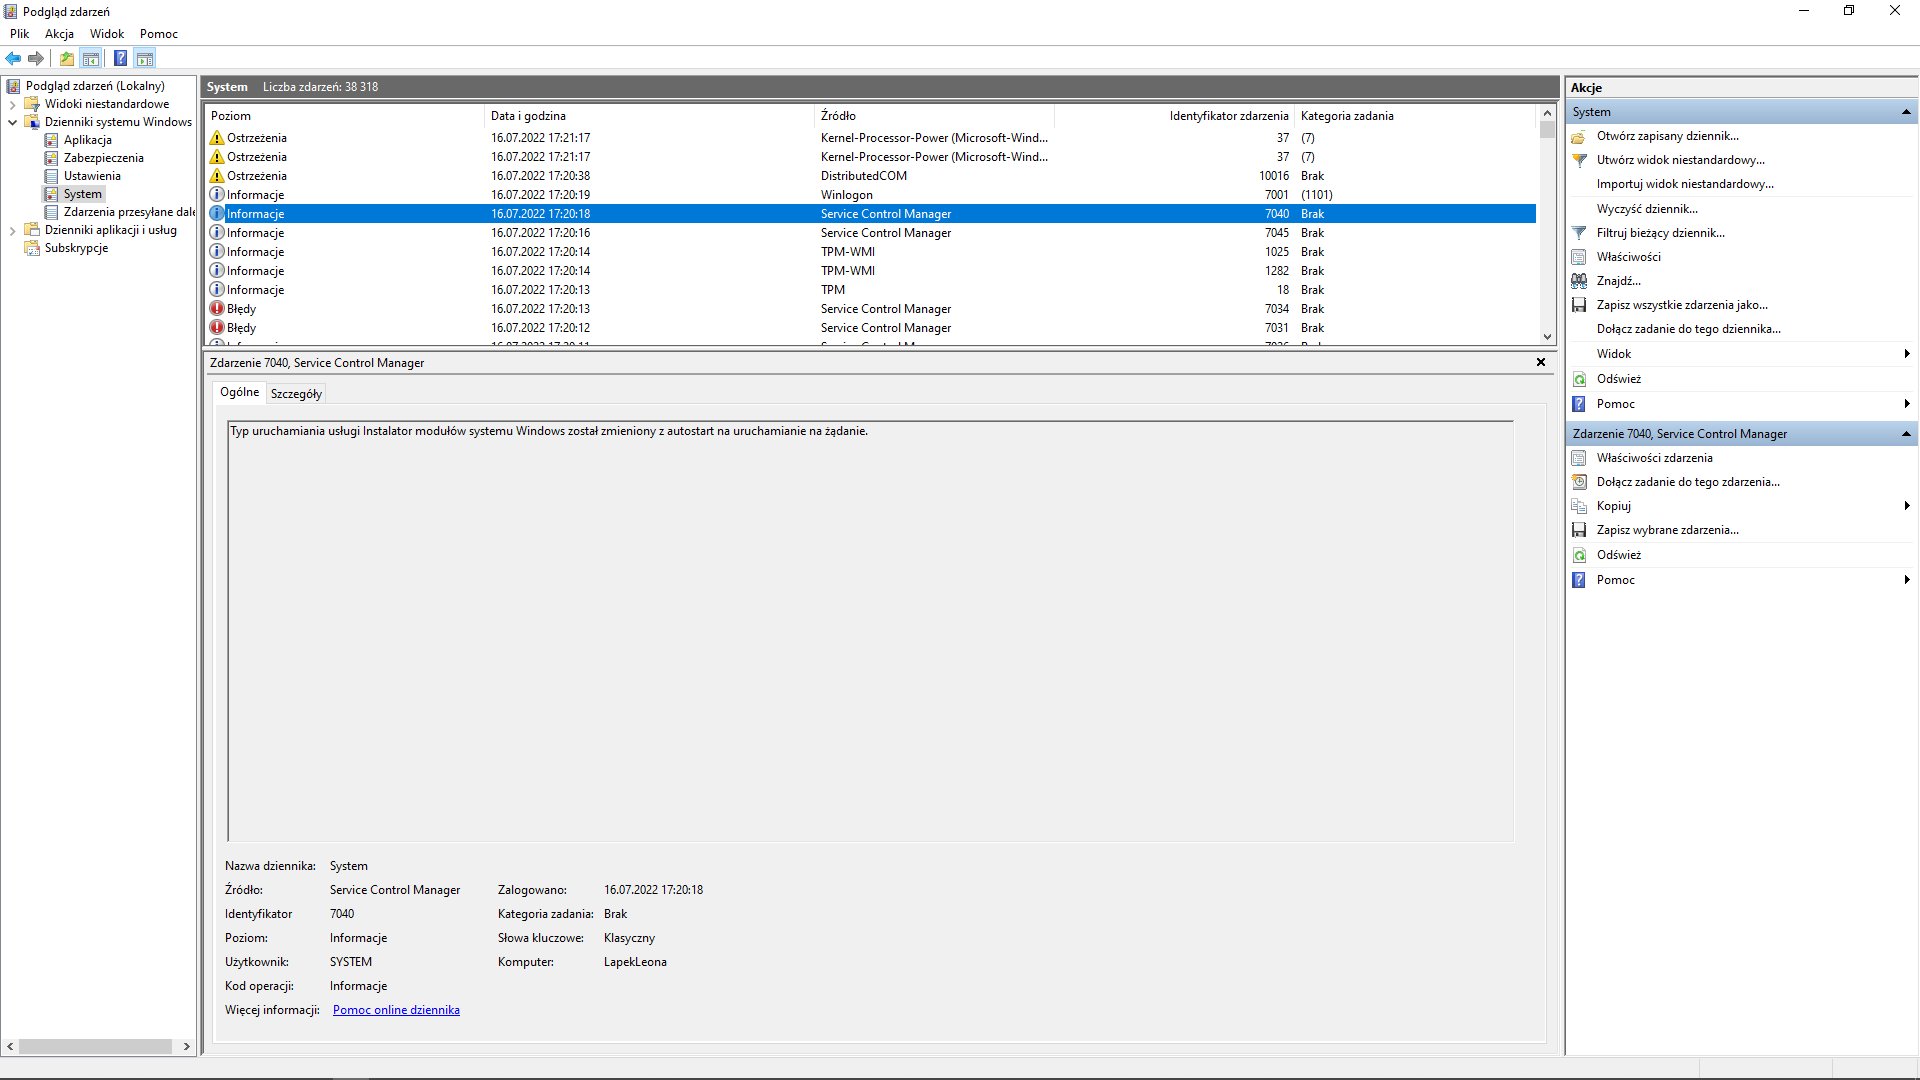Close the event 7040 preview pane
1920x1080 pixels.
[x=1541, y=363]
